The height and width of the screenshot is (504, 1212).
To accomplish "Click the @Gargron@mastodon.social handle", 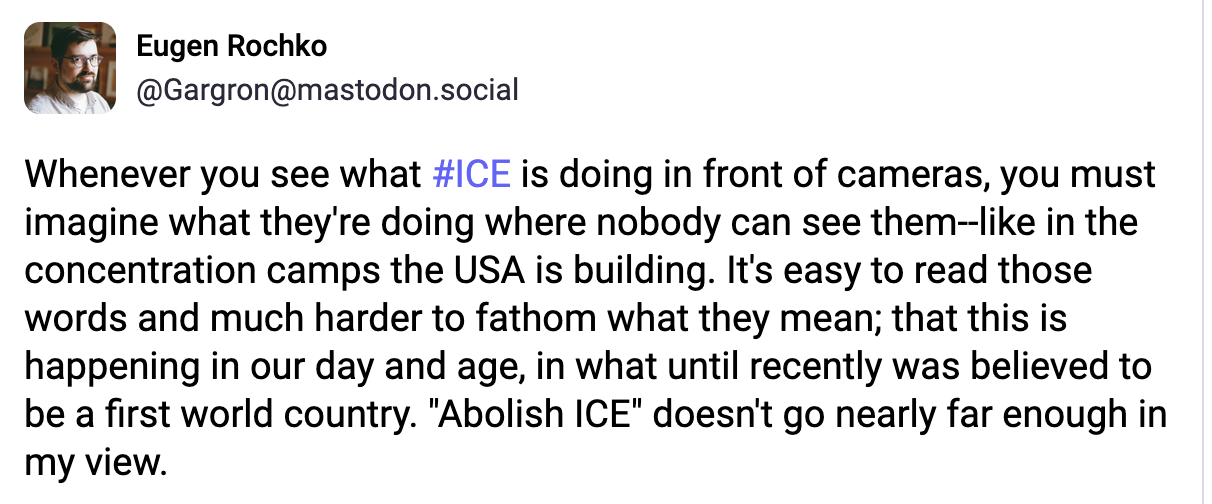I will (x=327, y=91).
